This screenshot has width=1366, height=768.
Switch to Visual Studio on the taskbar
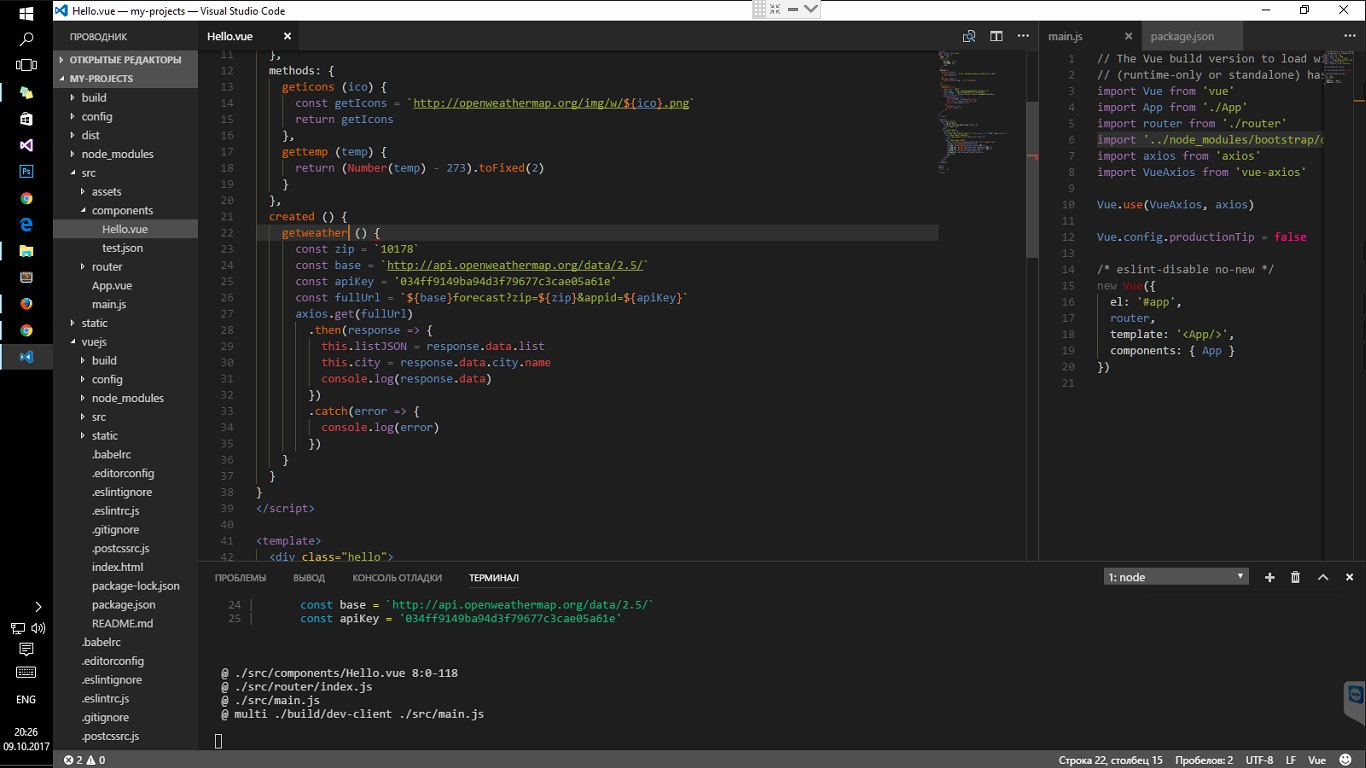(x=27, y=145)
